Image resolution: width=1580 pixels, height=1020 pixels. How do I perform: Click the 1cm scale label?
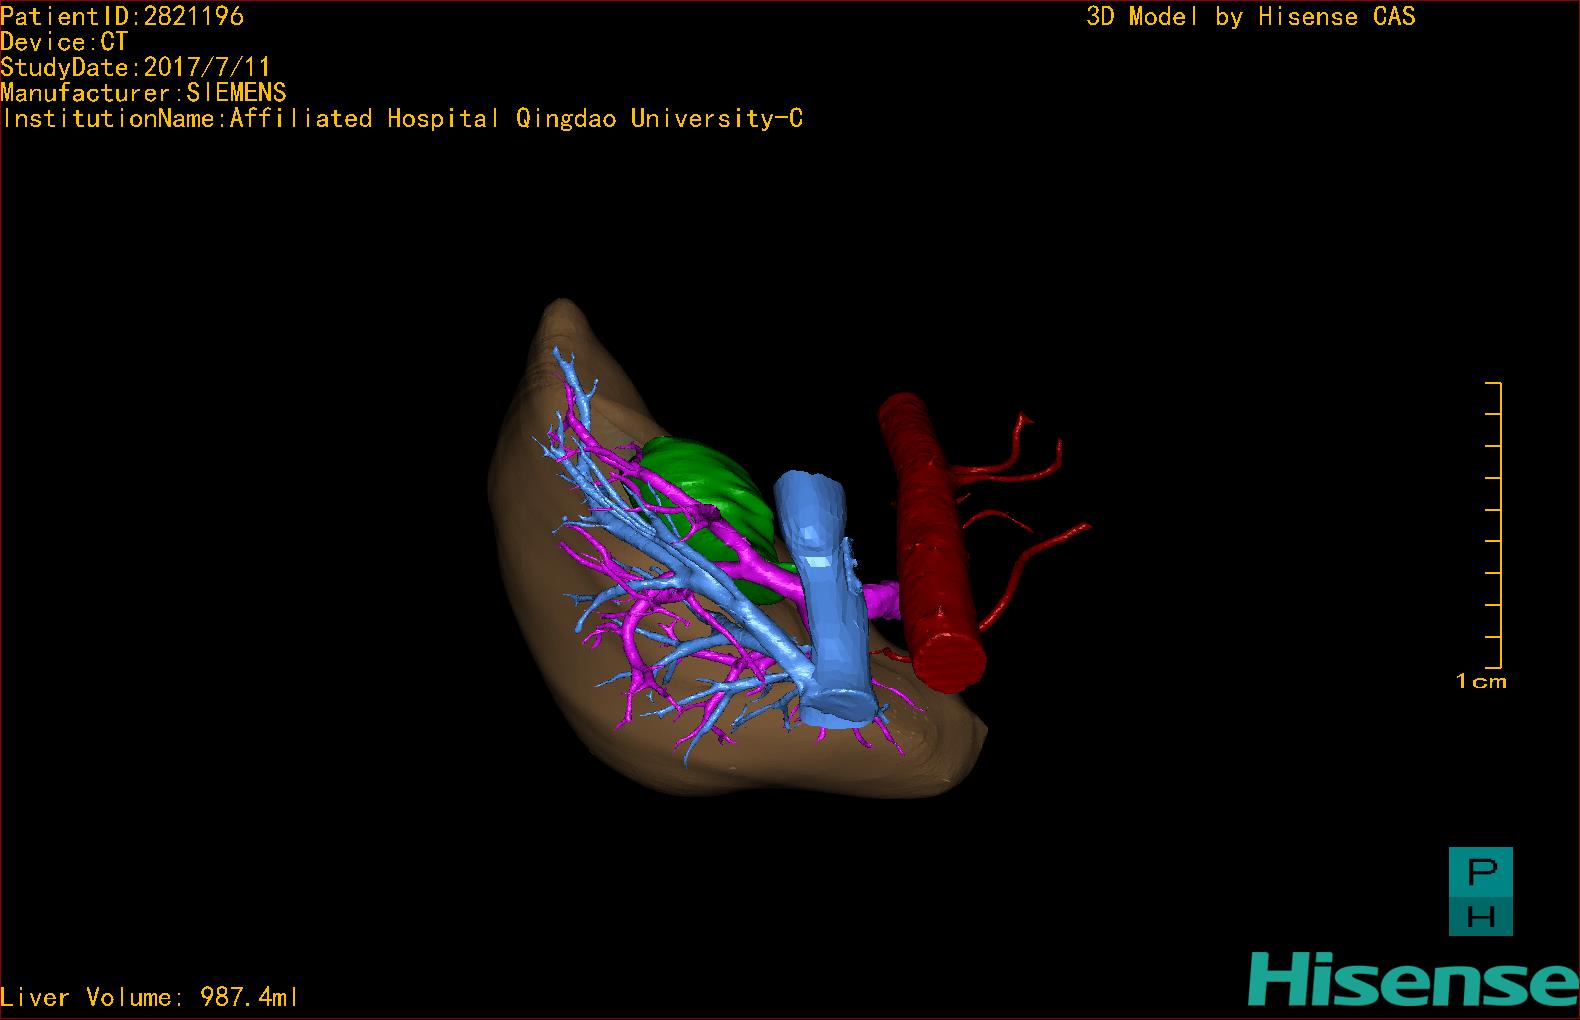pos(1481,682)
